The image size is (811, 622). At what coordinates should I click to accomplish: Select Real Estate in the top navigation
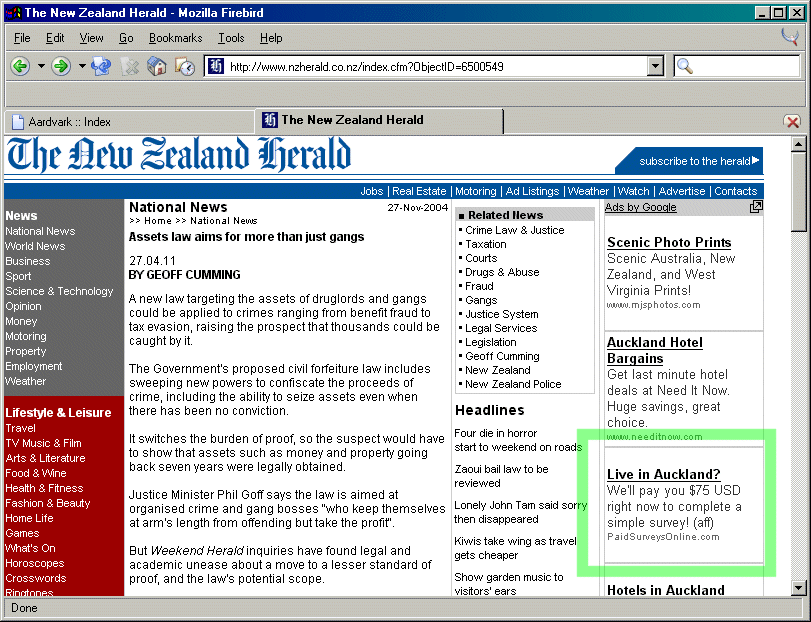[x=418, y=191]
